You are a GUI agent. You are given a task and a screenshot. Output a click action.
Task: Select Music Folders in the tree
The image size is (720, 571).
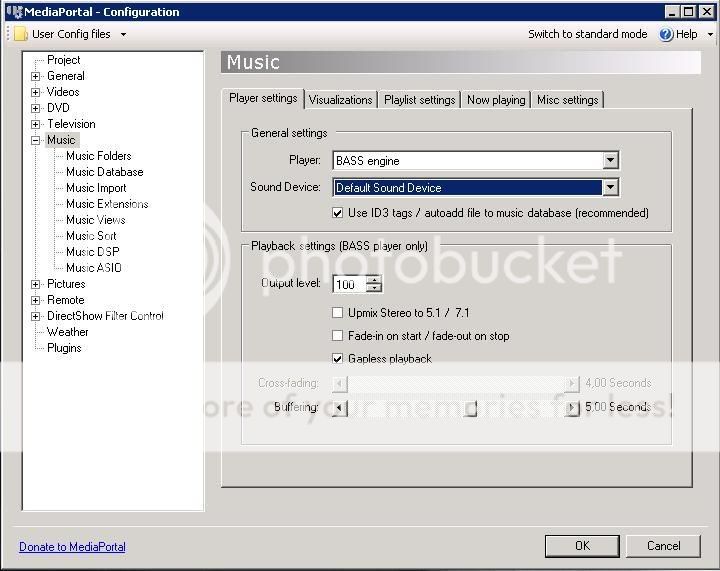click(x=99, y=156)
